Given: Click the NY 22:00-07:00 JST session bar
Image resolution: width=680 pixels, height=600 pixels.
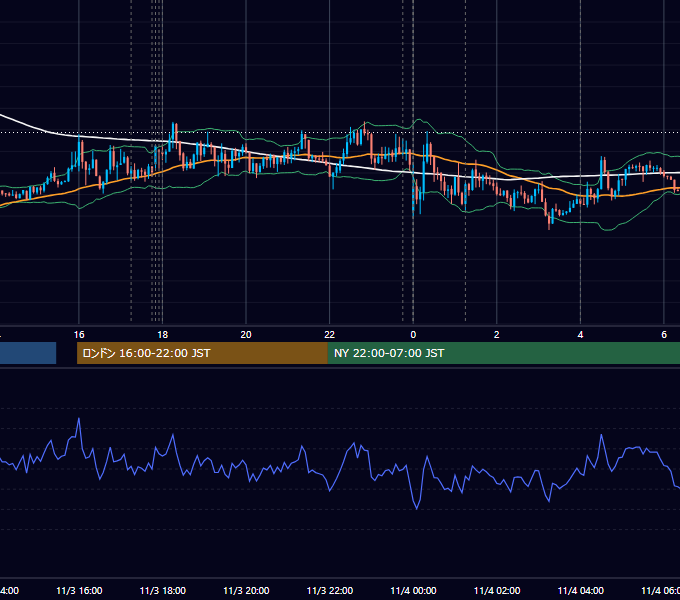Looking at the screenshot, I should (x=503, y=353).
